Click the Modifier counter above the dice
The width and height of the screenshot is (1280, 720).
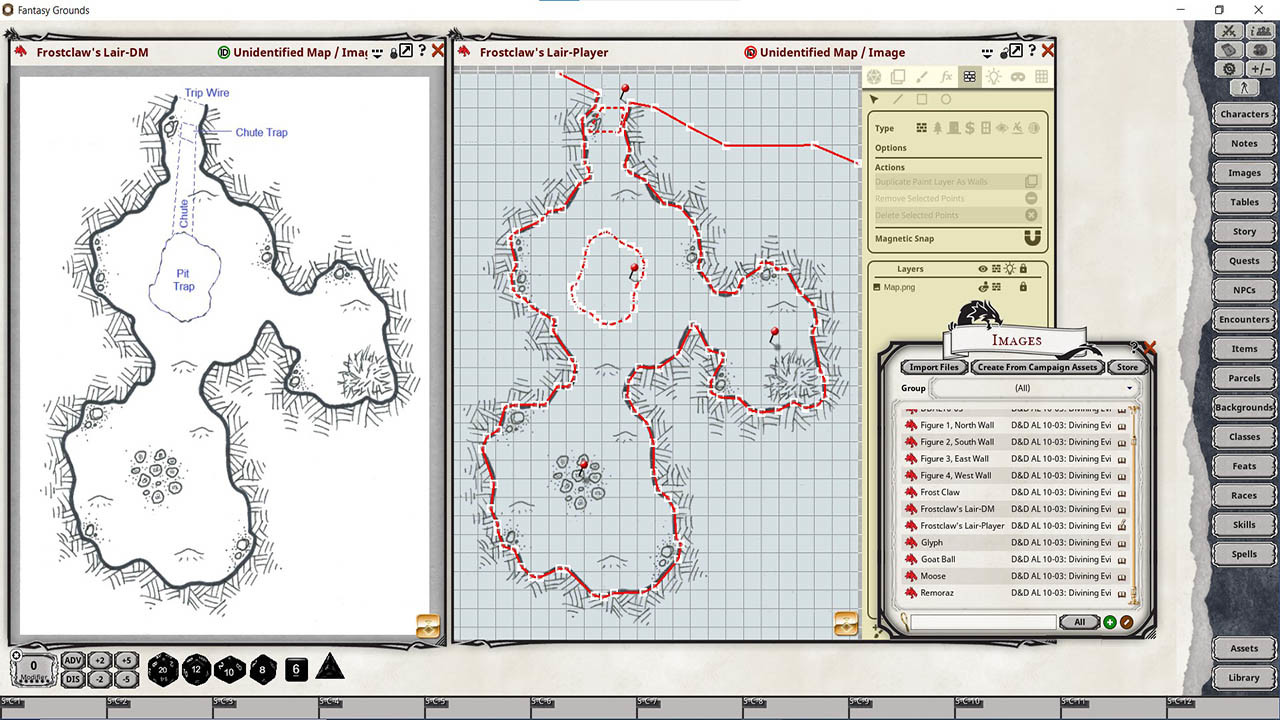coord(33,668)
